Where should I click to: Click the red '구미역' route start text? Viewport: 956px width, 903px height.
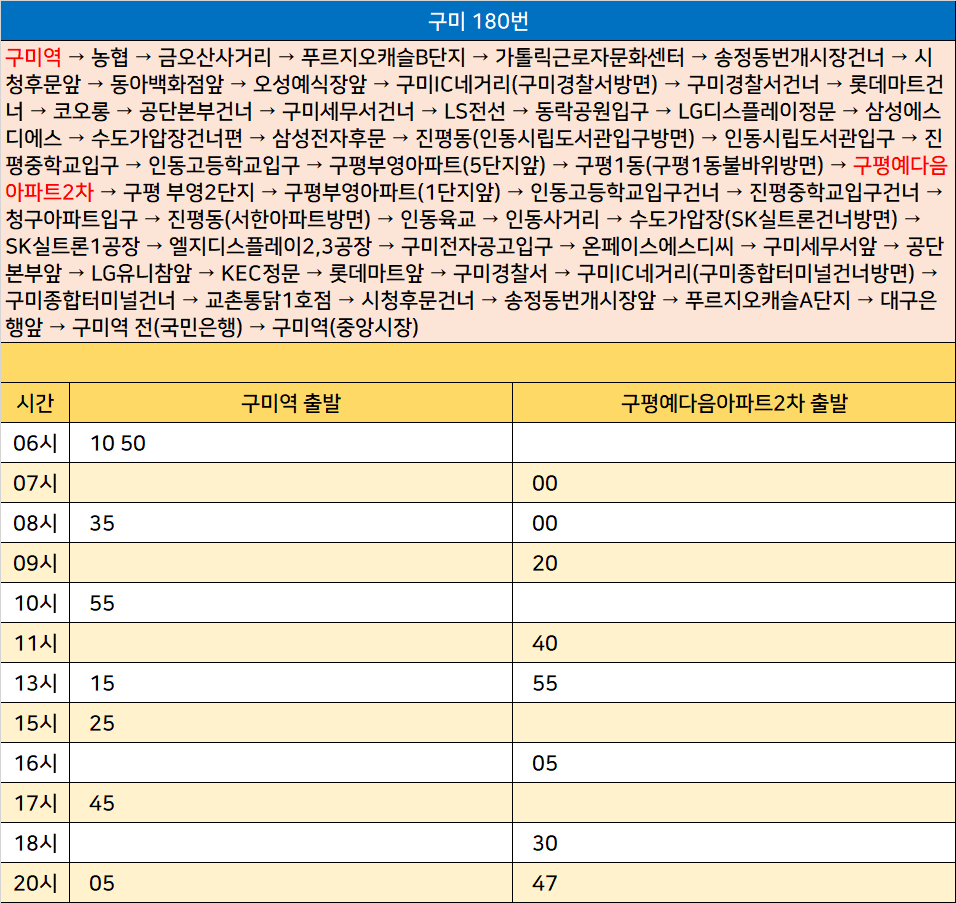click(x=34, y=57)
